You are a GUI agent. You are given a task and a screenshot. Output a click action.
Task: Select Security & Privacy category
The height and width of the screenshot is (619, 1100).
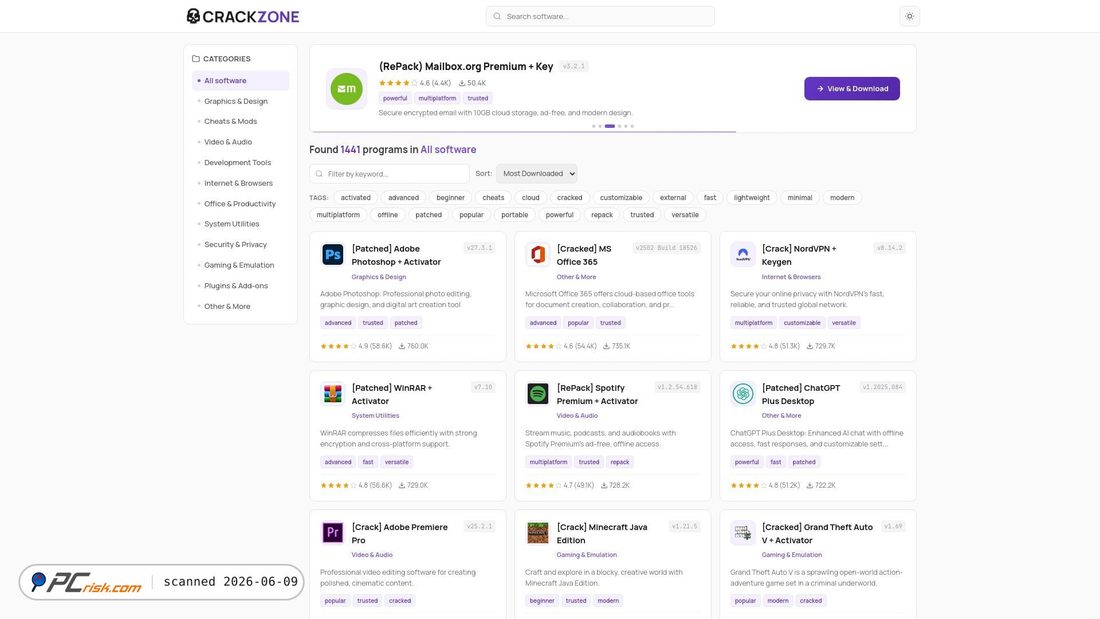tap(241, 244)
